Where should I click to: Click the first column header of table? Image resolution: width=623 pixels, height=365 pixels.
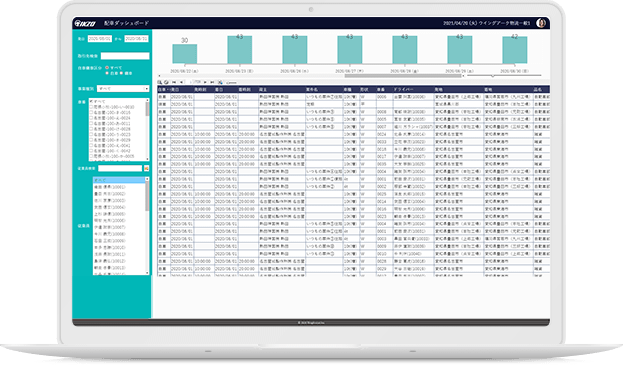pyautogui.click(x=164, y=89)
